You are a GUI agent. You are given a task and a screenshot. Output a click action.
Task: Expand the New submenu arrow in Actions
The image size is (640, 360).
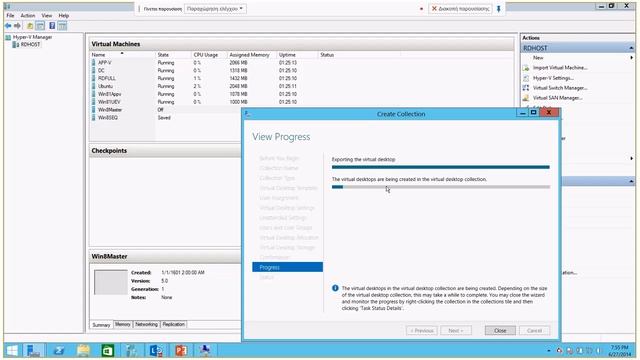click(x=631, y=58)
